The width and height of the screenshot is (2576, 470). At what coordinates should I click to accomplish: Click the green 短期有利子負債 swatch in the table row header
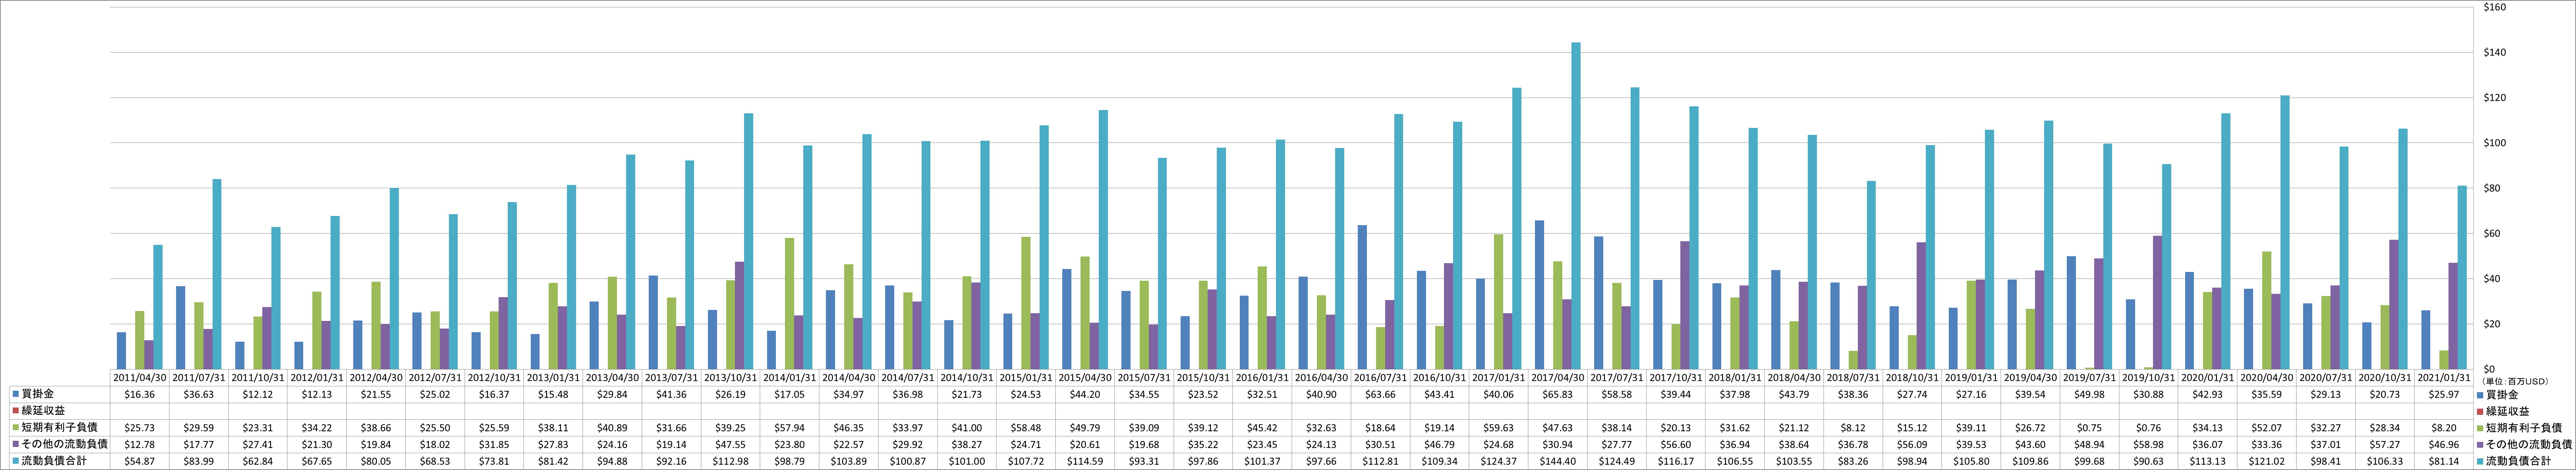16,427
